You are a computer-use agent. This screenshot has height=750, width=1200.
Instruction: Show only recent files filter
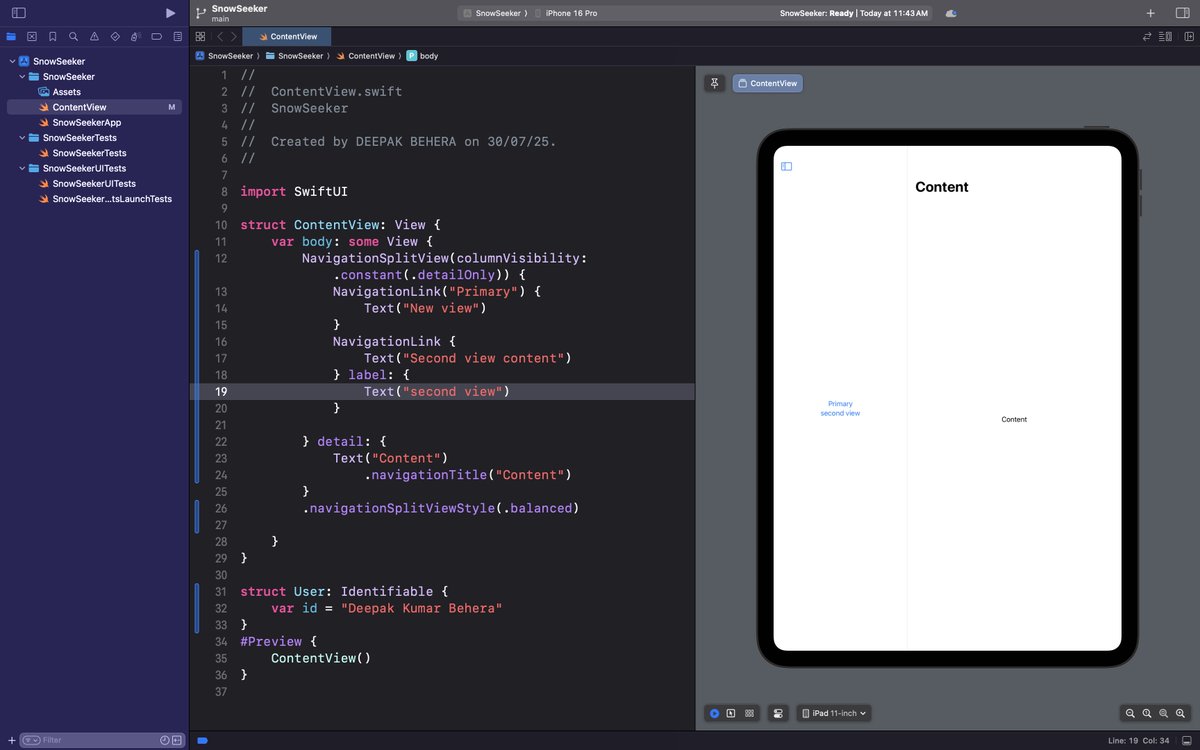pyautogui.click(x=165, y=740)
